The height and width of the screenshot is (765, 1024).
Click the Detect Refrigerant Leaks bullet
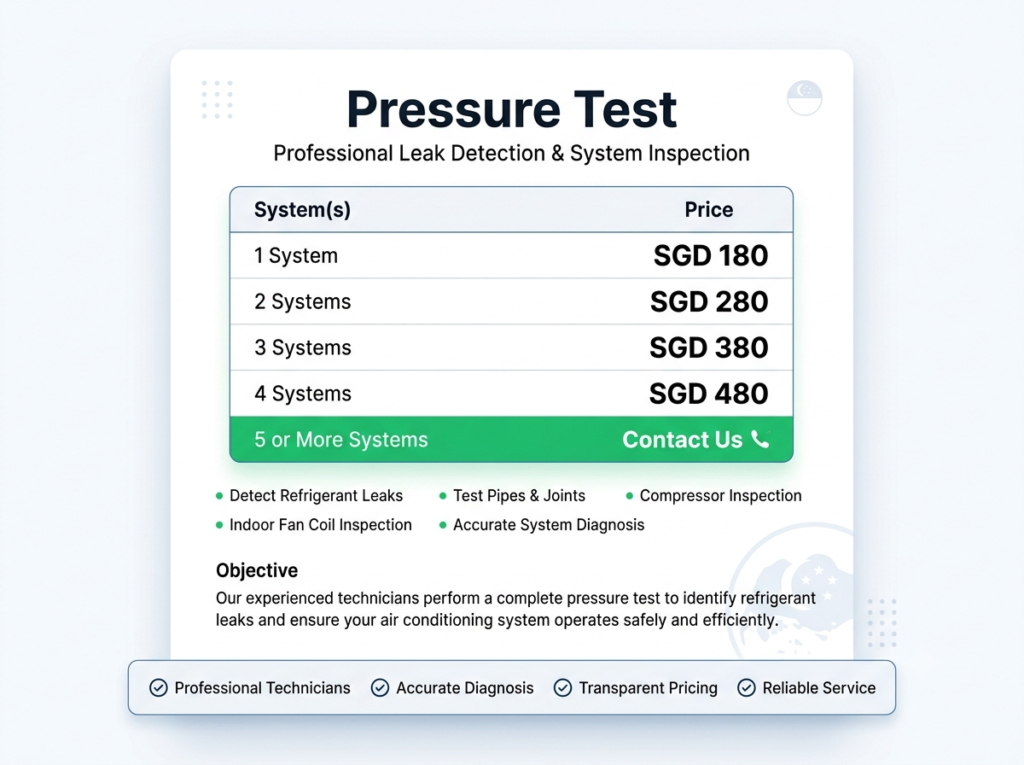coord(309,496)
